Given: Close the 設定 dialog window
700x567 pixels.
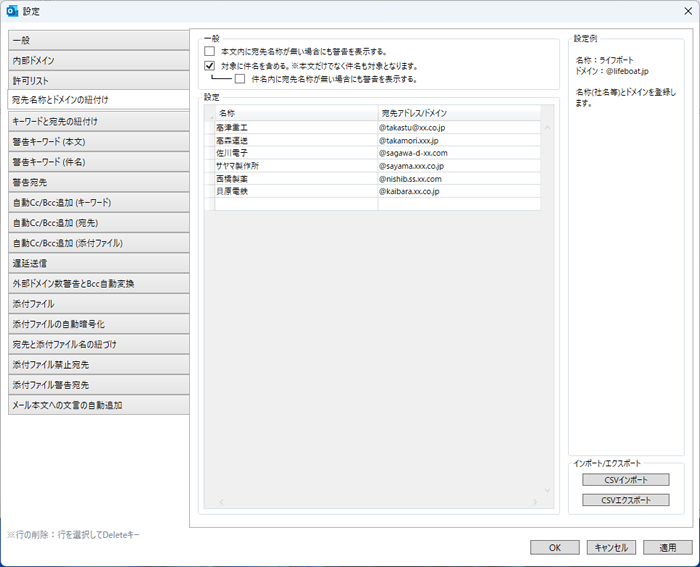Looking at the screenshot, I should pos(688,11).
